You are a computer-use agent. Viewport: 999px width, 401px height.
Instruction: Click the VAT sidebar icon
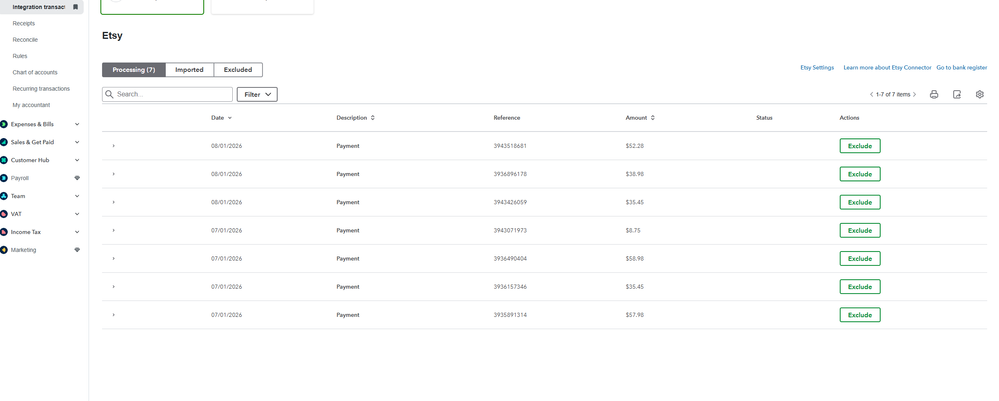(x=4, y=214)
